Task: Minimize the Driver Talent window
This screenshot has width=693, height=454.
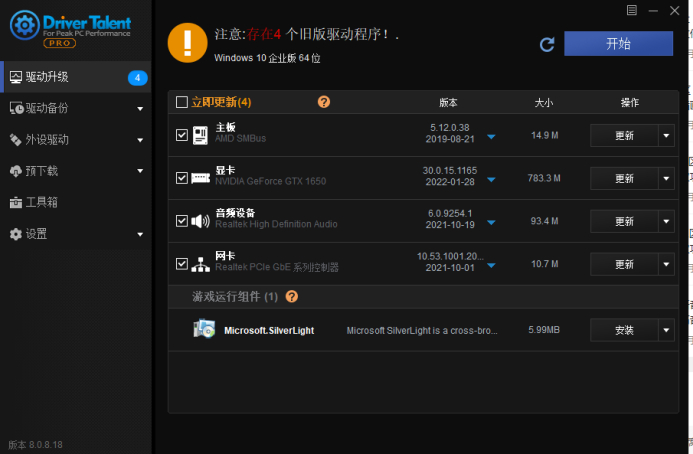Action: (653, 11)
